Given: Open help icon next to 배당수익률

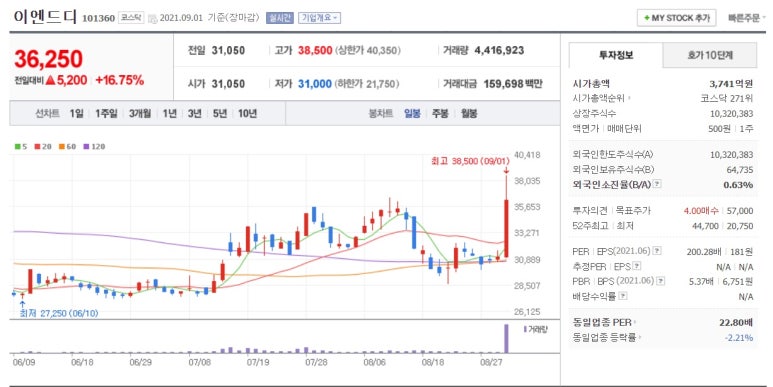Looking at the screenshot, I should (x=623, y=296).
